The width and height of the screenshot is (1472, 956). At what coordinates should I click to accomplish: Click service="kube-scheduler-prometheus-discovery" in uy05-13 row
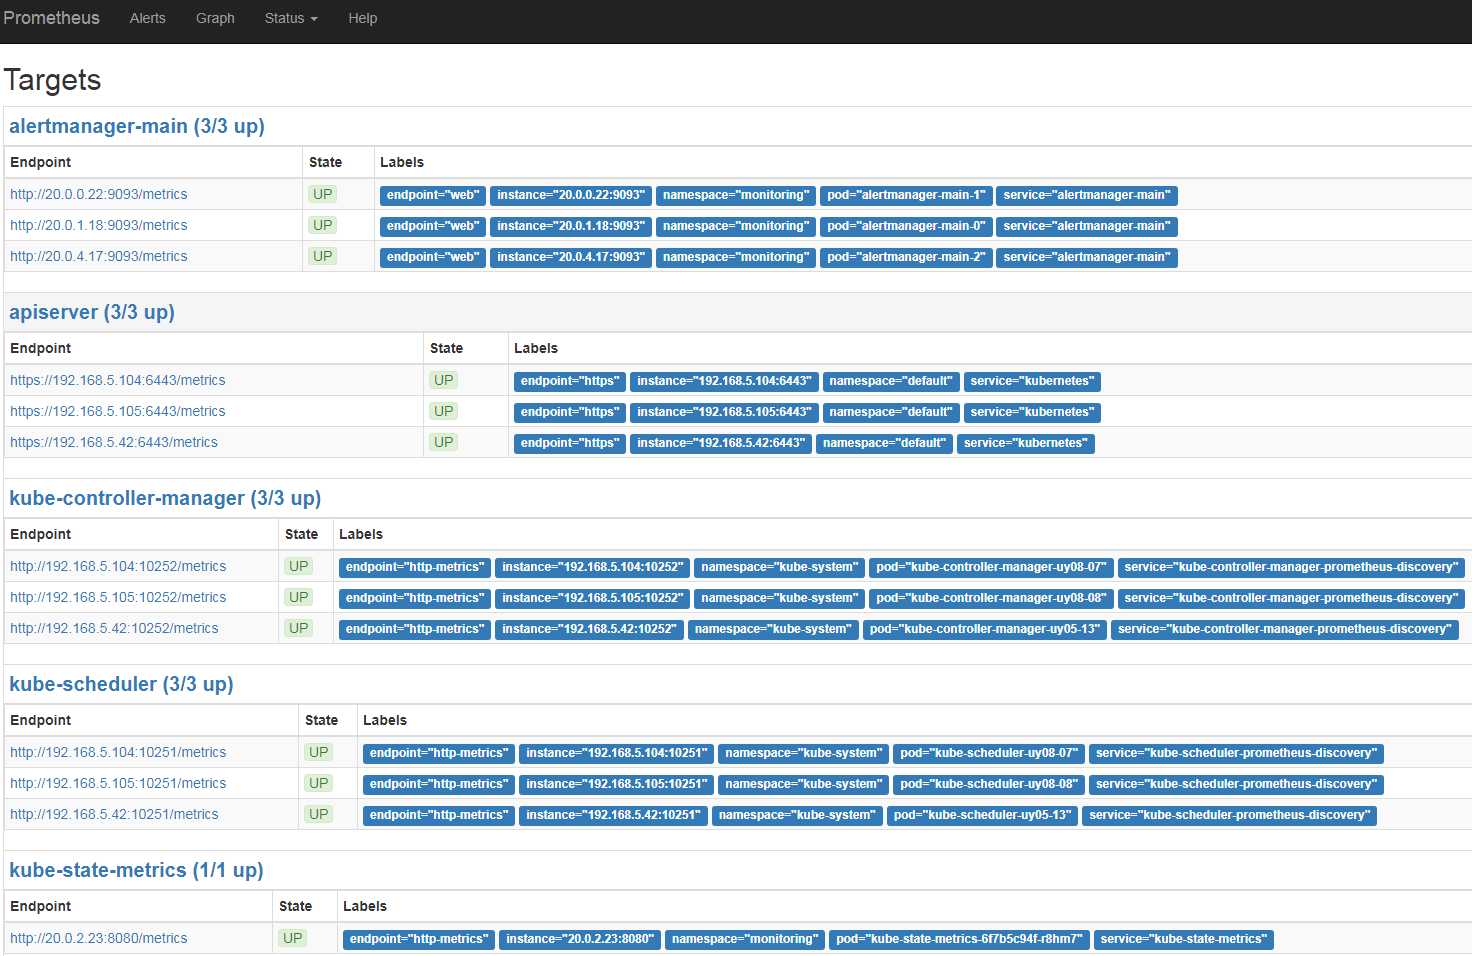(1229, 815)
